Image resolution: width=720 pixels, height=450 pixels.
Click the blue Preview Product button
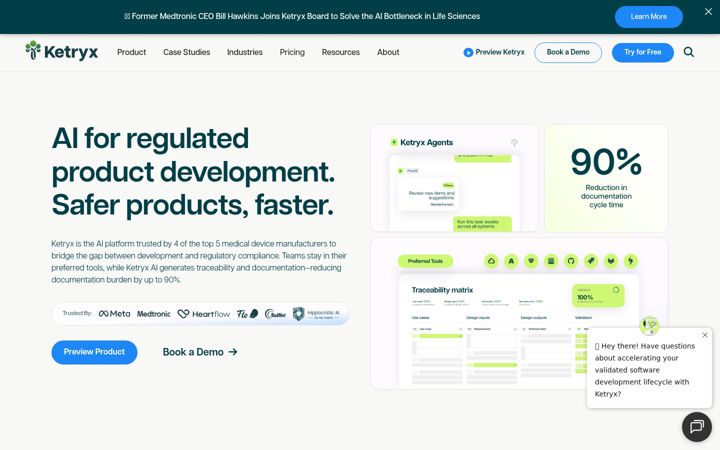[94, 352]
